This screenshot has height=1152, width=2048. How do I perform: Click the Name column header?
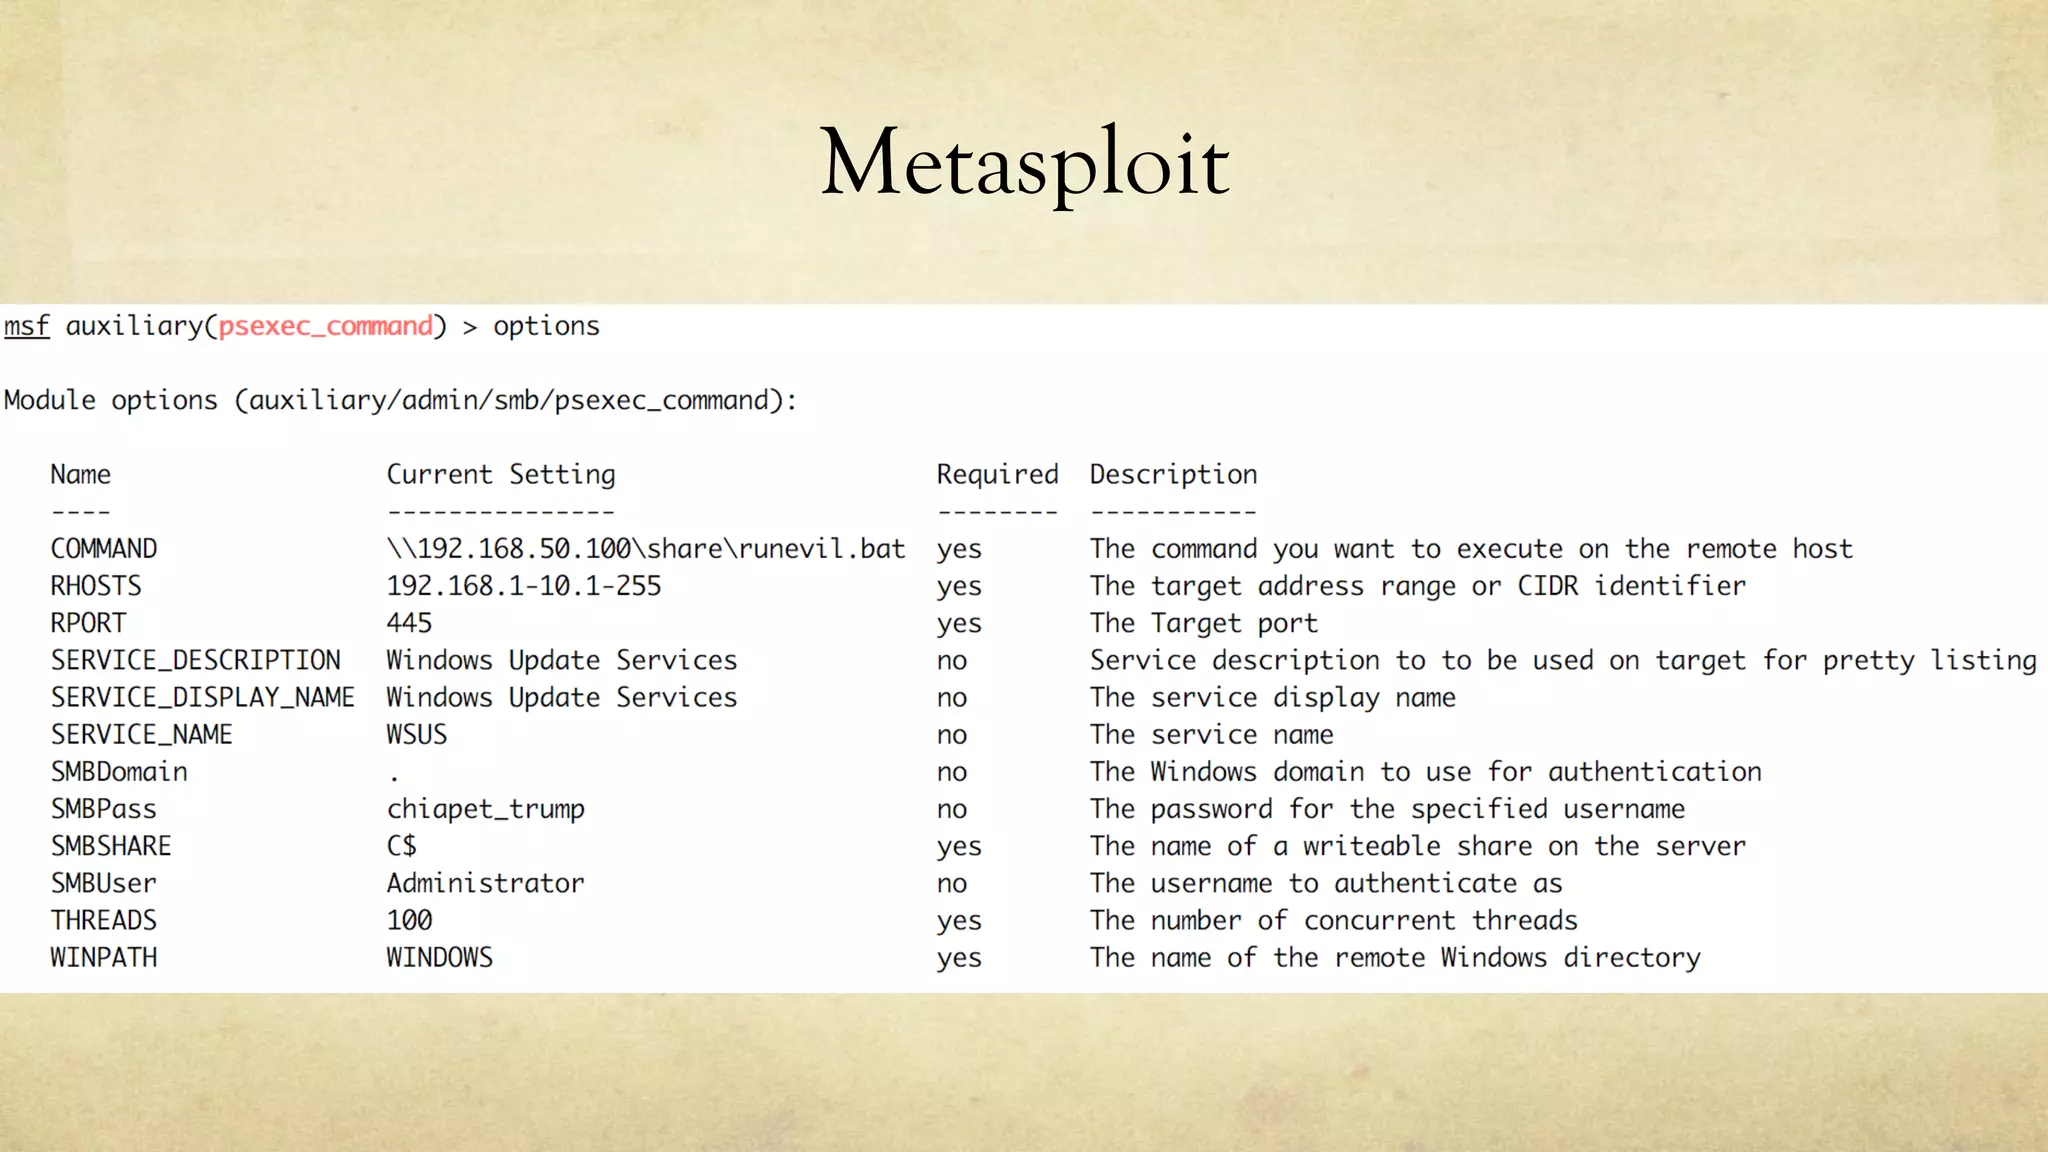(81, 474)
